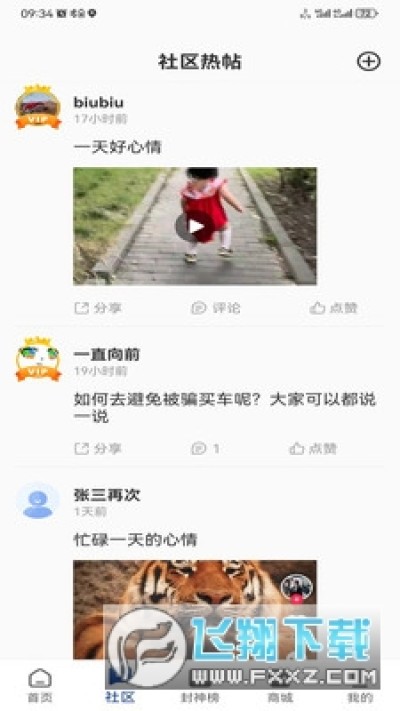Open 一直向前 user's VIP avatar
Viewport: 400px width, 711px height.
(x=38, y=359)
